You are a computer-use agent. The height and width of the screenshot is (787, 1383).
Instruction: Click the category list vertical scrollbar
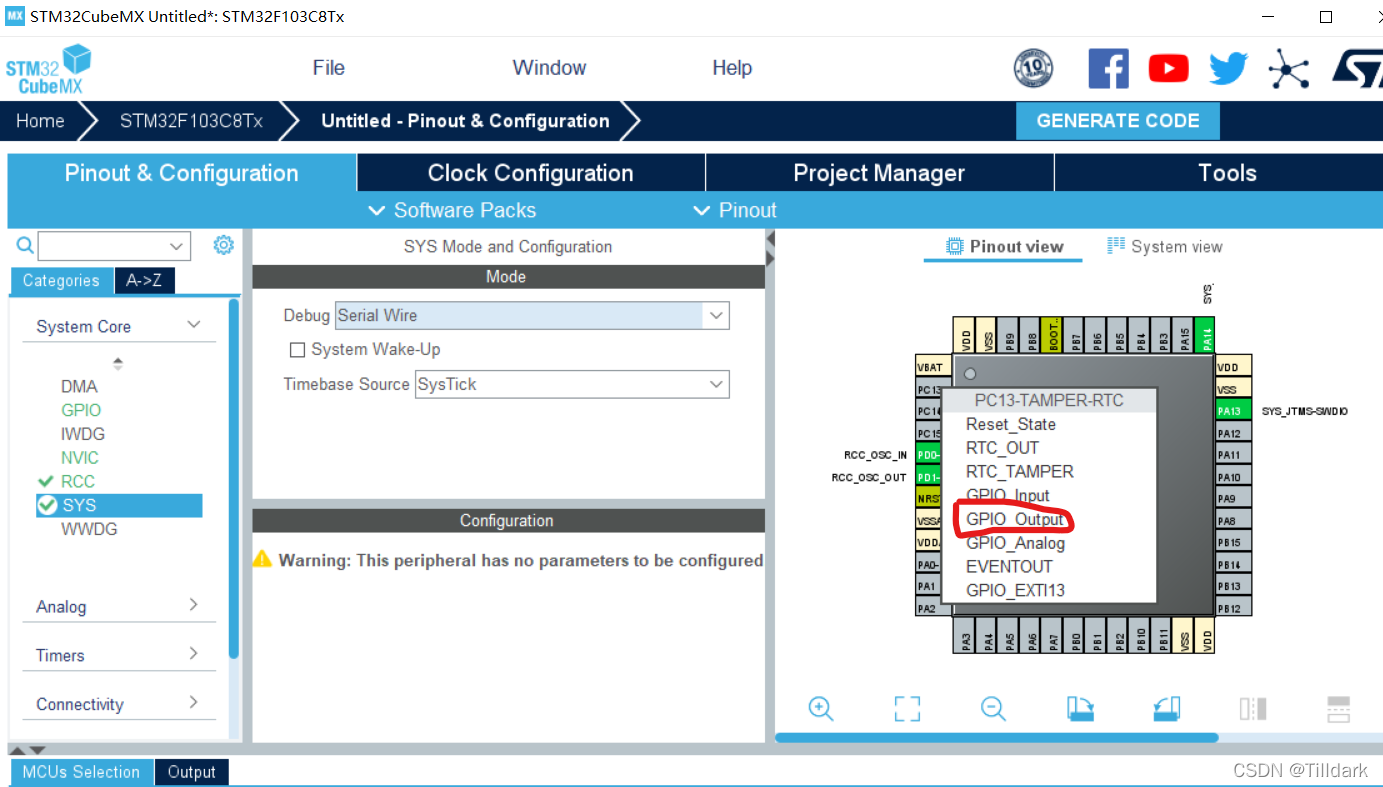[234, 478]
